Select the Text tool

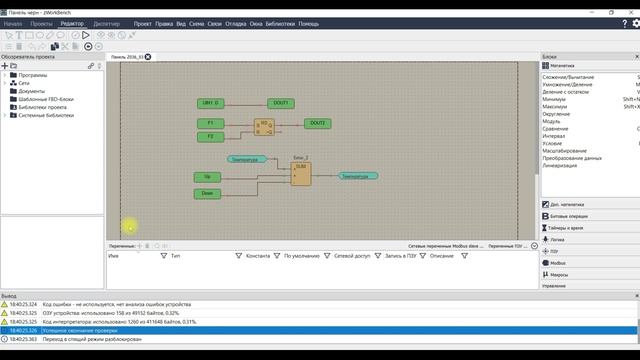point(19,36)
